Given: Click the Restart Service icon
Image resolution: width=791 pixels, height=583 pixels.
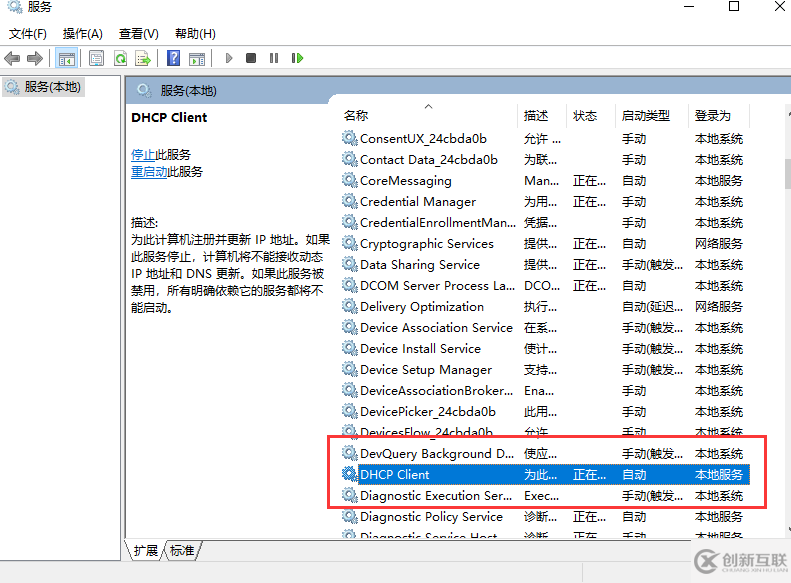Looking at the screenshot, I should click(x=297, y=59).
